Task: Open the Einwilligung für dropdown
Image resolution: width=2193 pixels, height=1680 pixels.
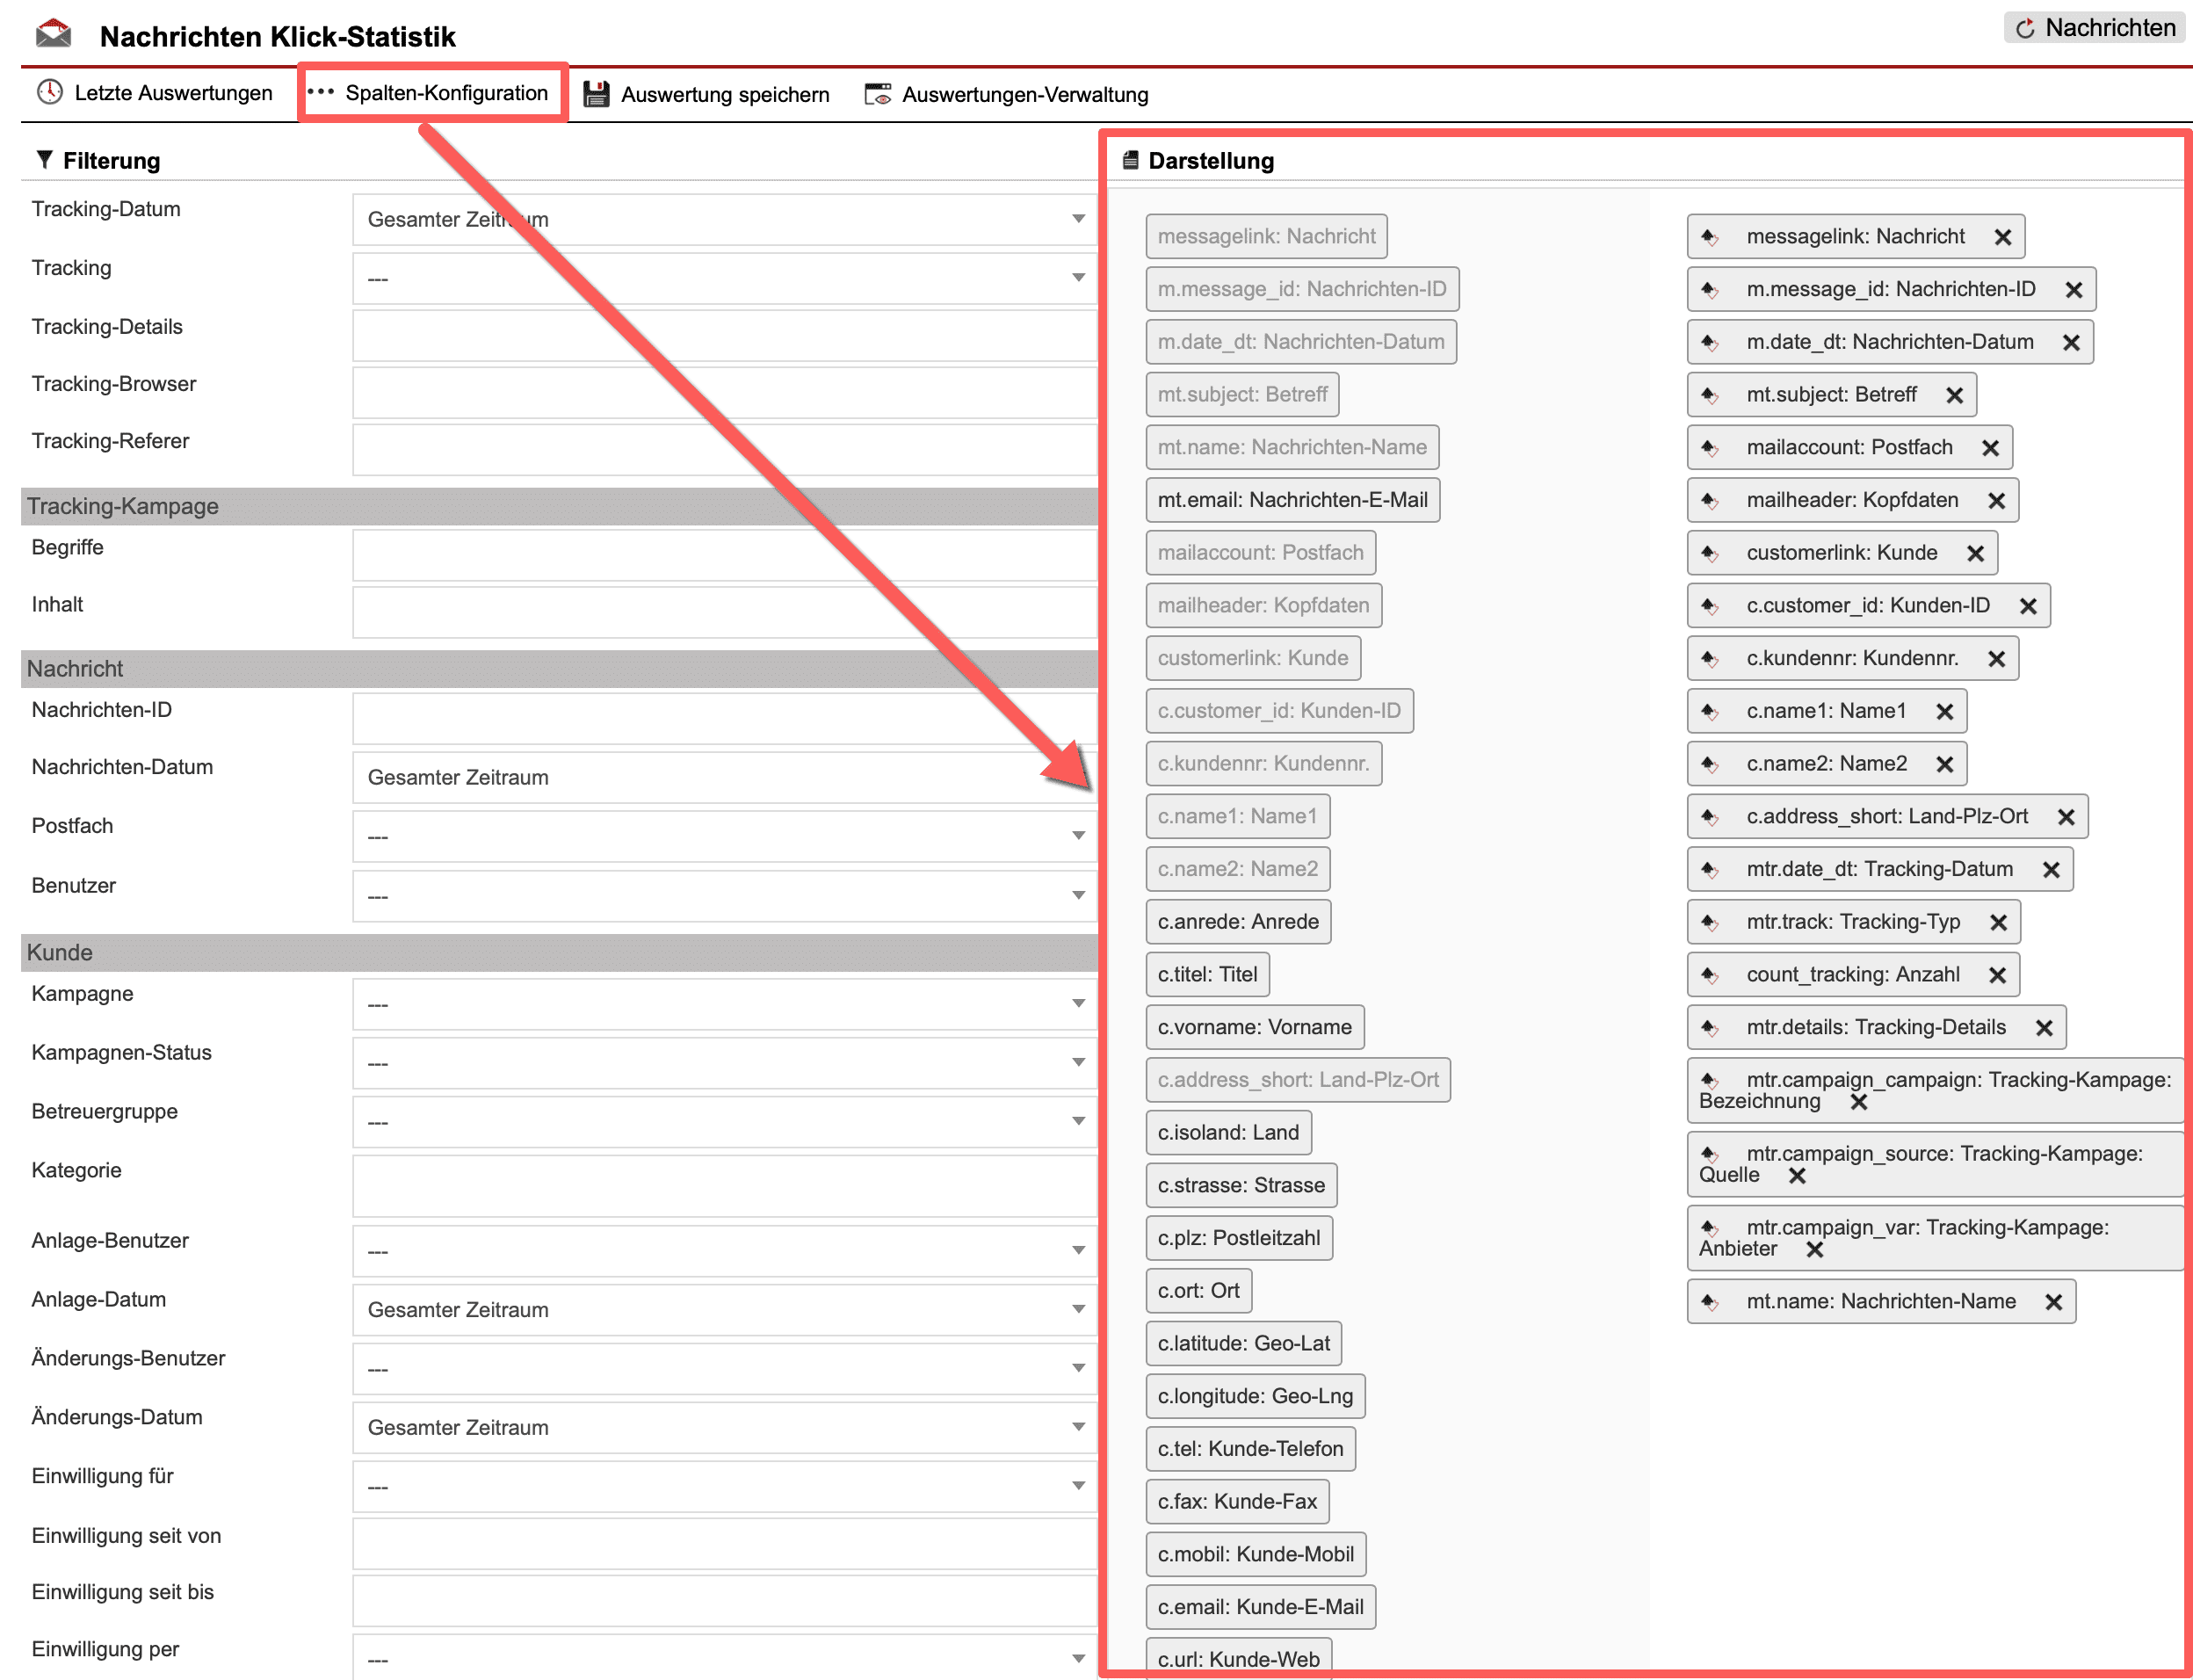Action: point(724,1486)
